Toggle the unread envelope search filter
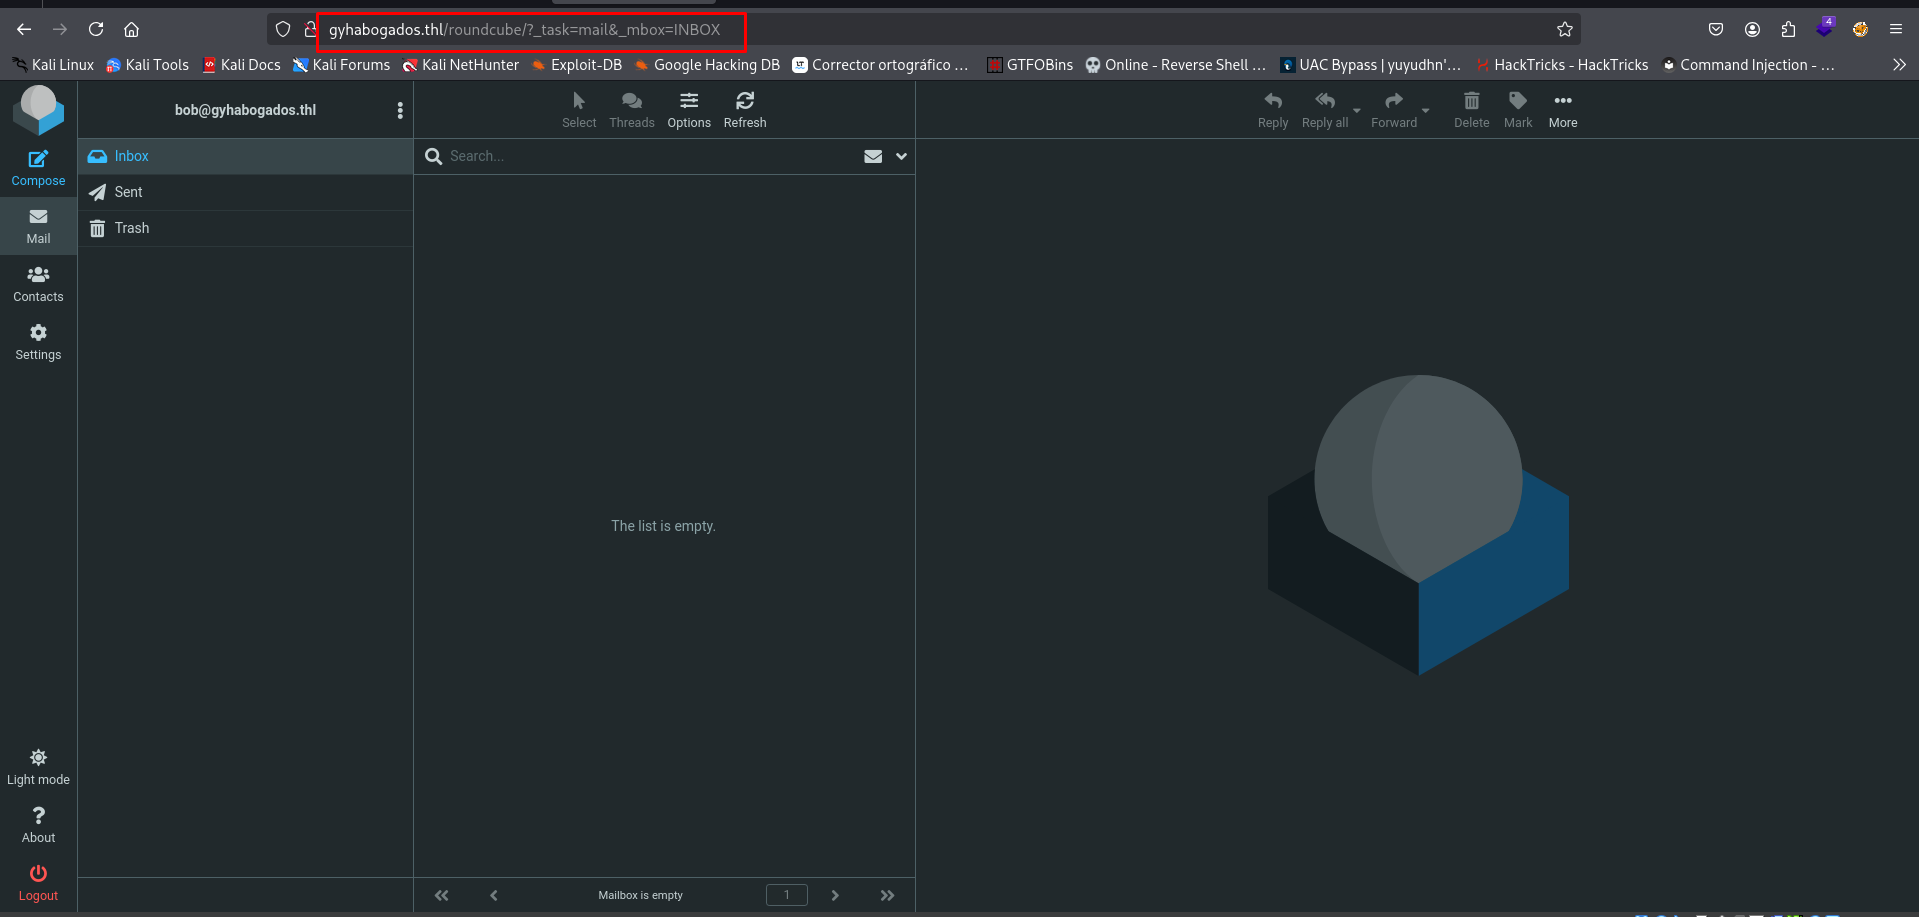 click(873, 156)
